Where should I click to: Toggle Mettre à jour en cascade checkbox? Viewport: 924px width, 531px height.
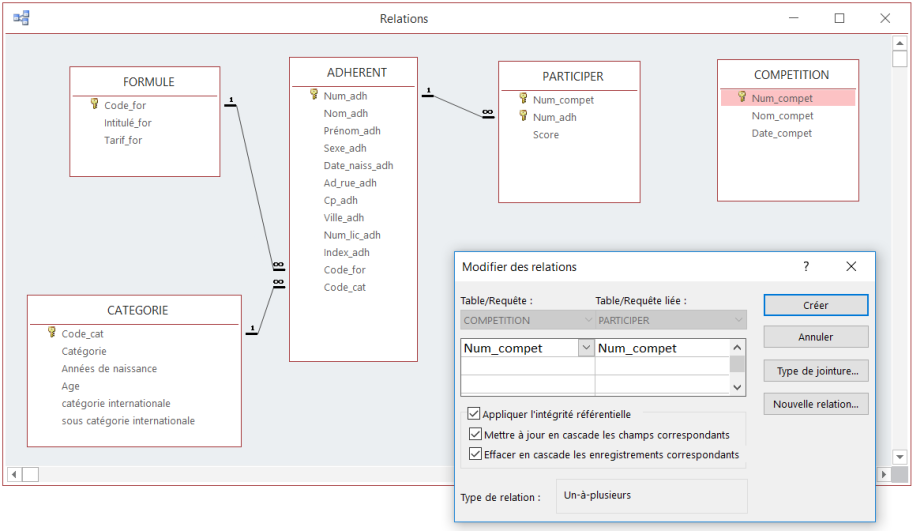pyautogui.click(x=475, y=434)
